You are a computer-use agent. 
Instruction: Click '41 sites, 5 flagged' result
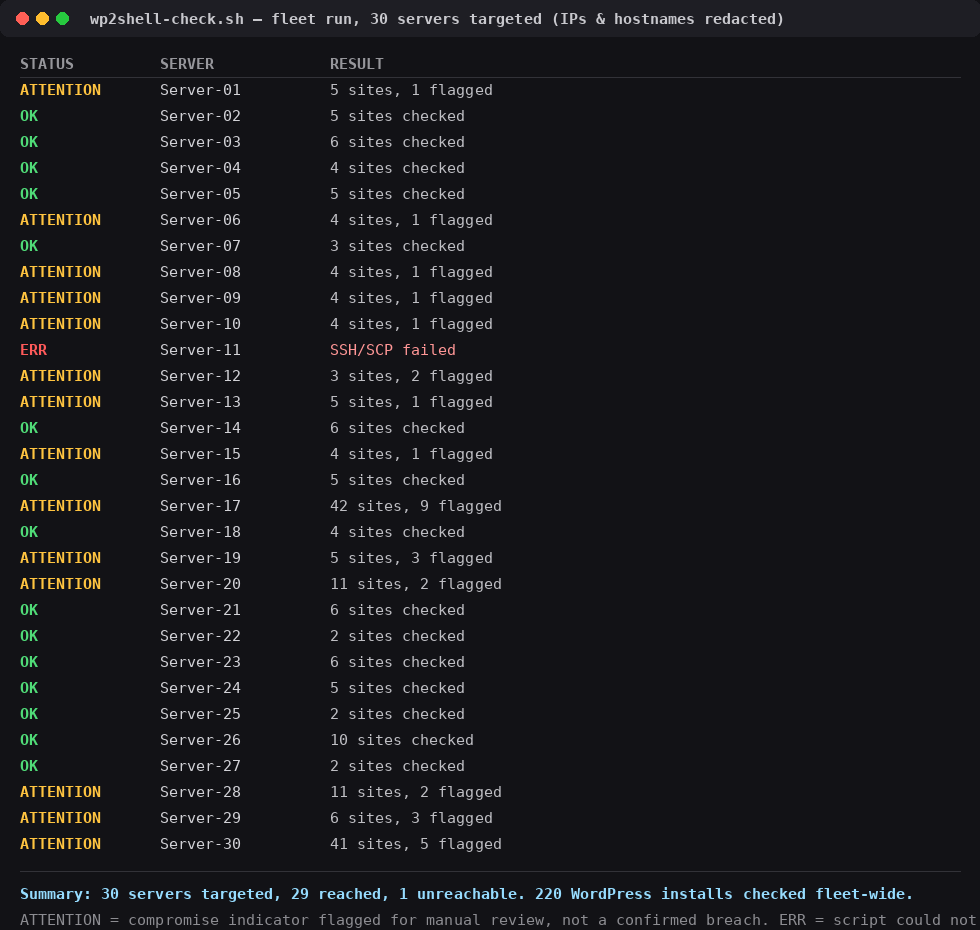point(416,844)
